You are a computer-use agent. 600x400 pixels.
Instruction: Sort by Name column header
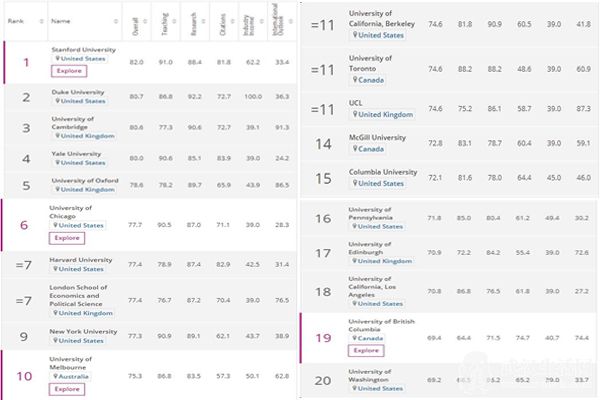[61, 19]
